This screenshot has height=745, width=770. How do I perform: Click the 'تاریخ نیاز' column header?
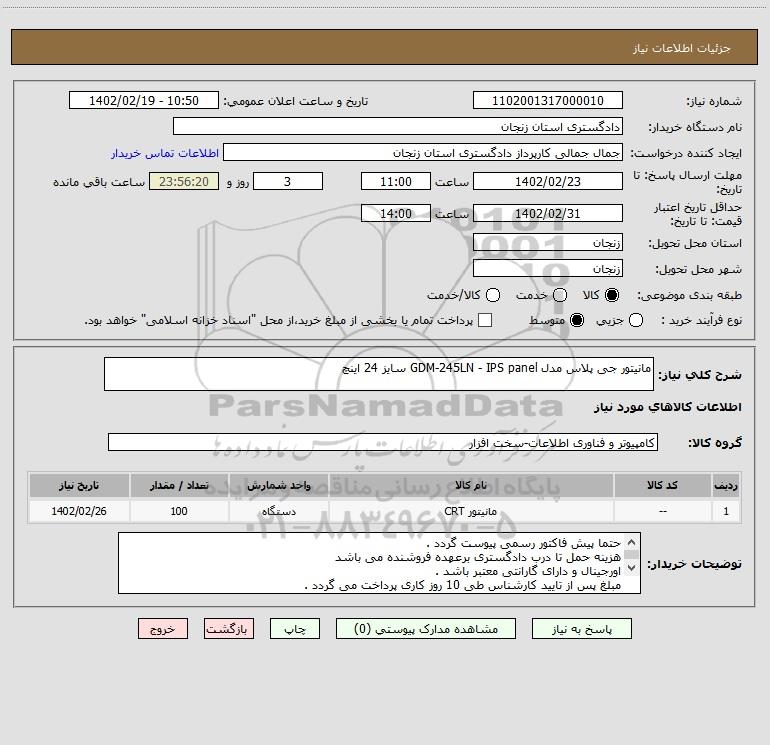79,485
